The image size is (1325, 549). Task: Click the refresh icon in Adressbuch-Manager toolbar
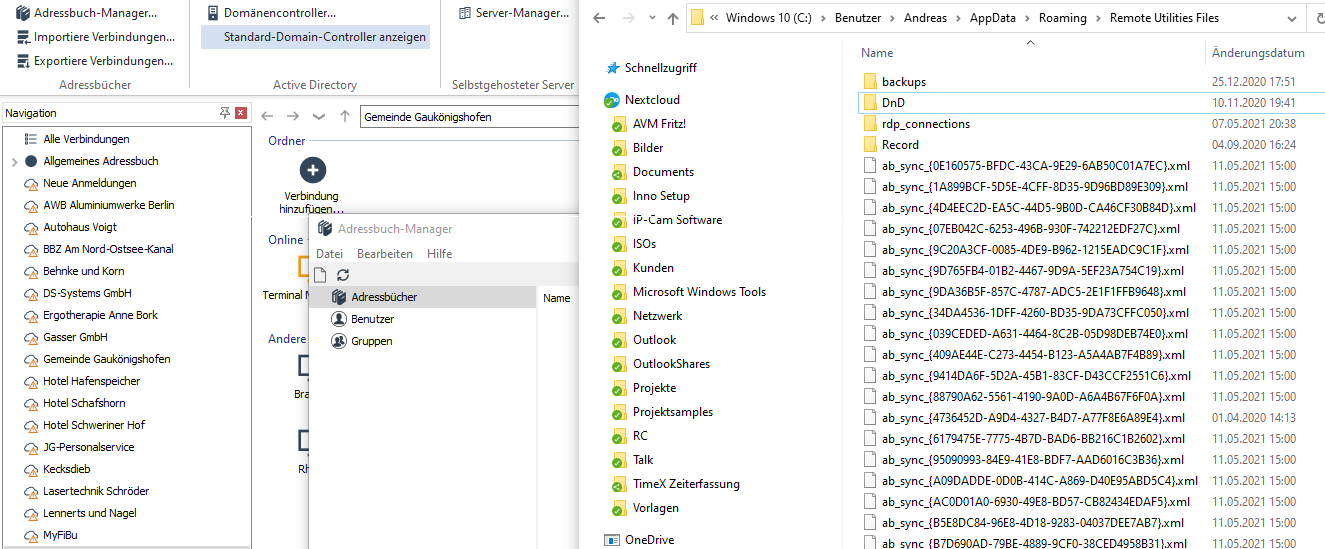(343, 275)
